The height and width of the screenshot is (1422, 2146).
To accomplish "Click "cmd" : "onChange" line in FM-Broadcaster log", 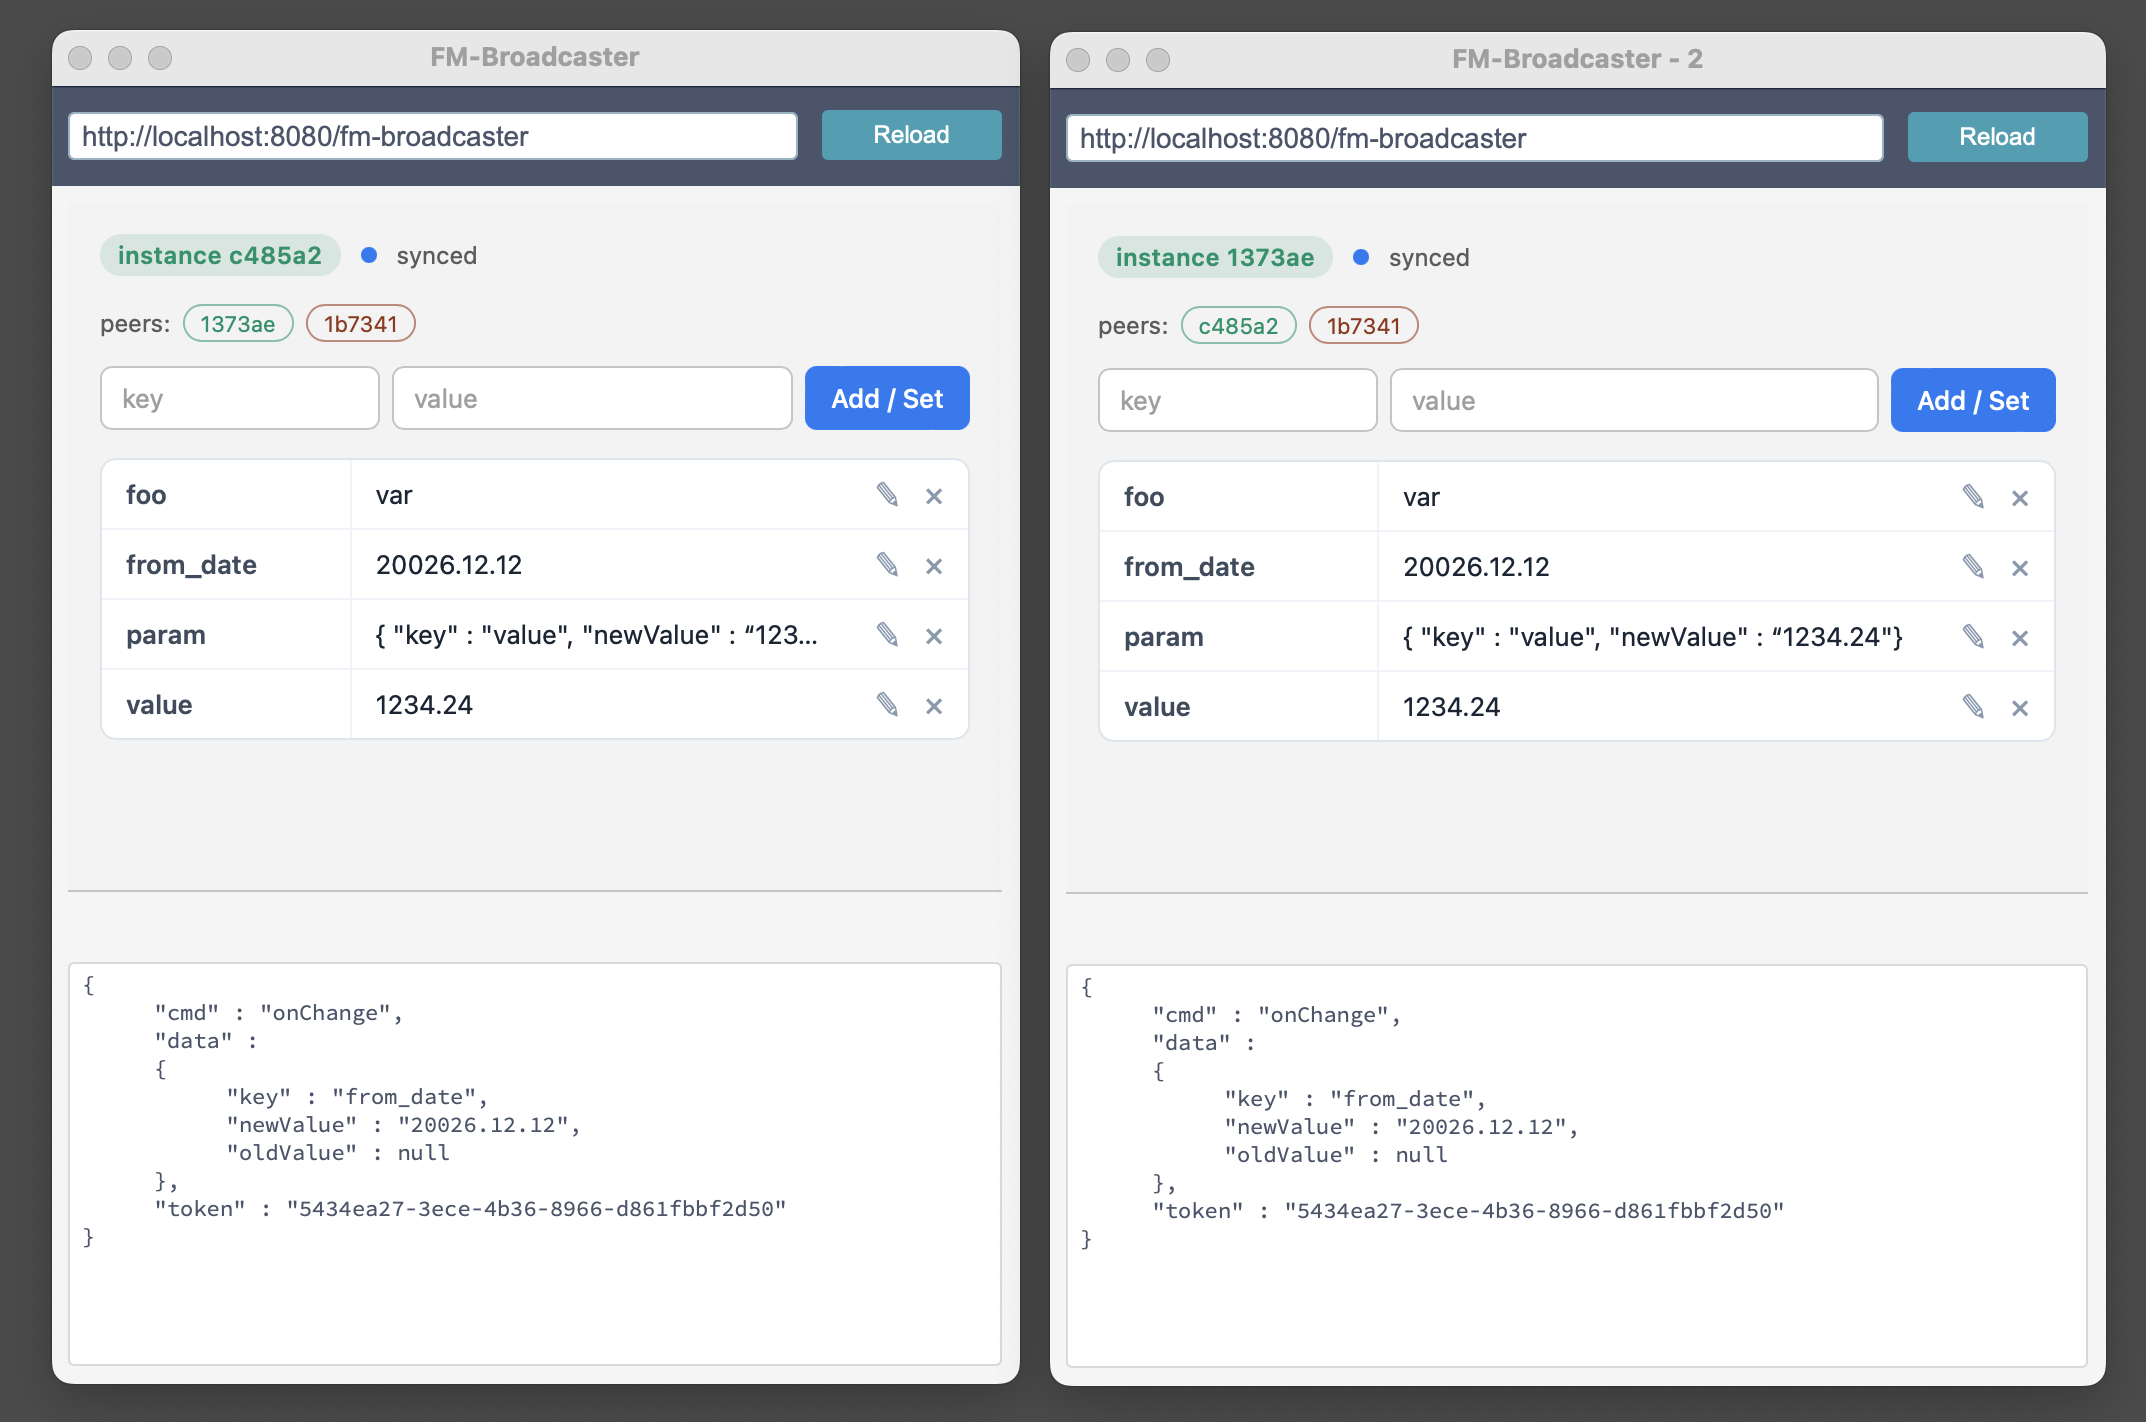I will pyautogui.click(x=278, y=1013).
